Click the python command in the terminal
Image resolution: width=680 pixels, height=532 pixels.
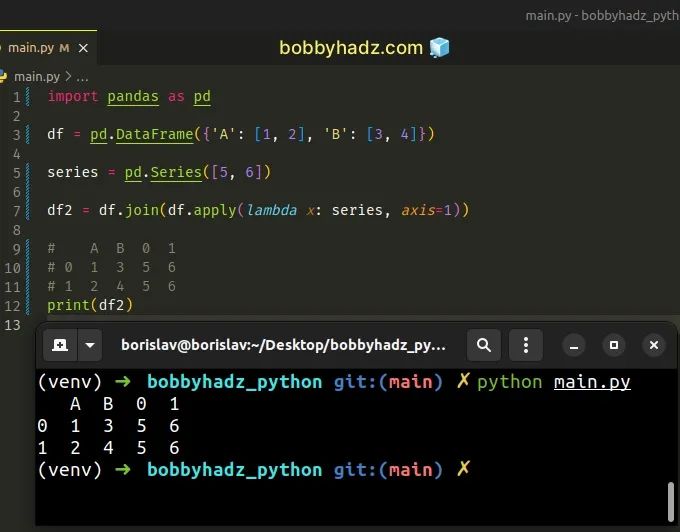click(x=510, y=382)
